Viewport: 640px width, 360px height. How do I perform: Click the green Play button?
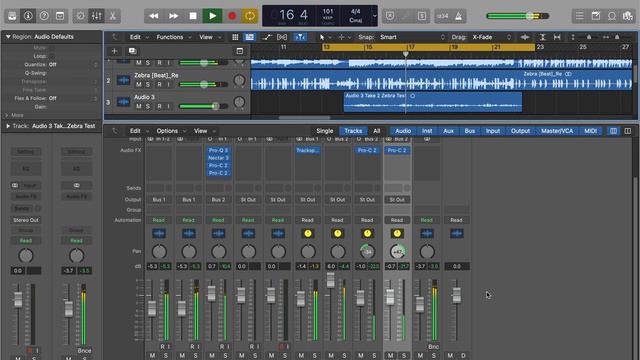click(213, 16)
